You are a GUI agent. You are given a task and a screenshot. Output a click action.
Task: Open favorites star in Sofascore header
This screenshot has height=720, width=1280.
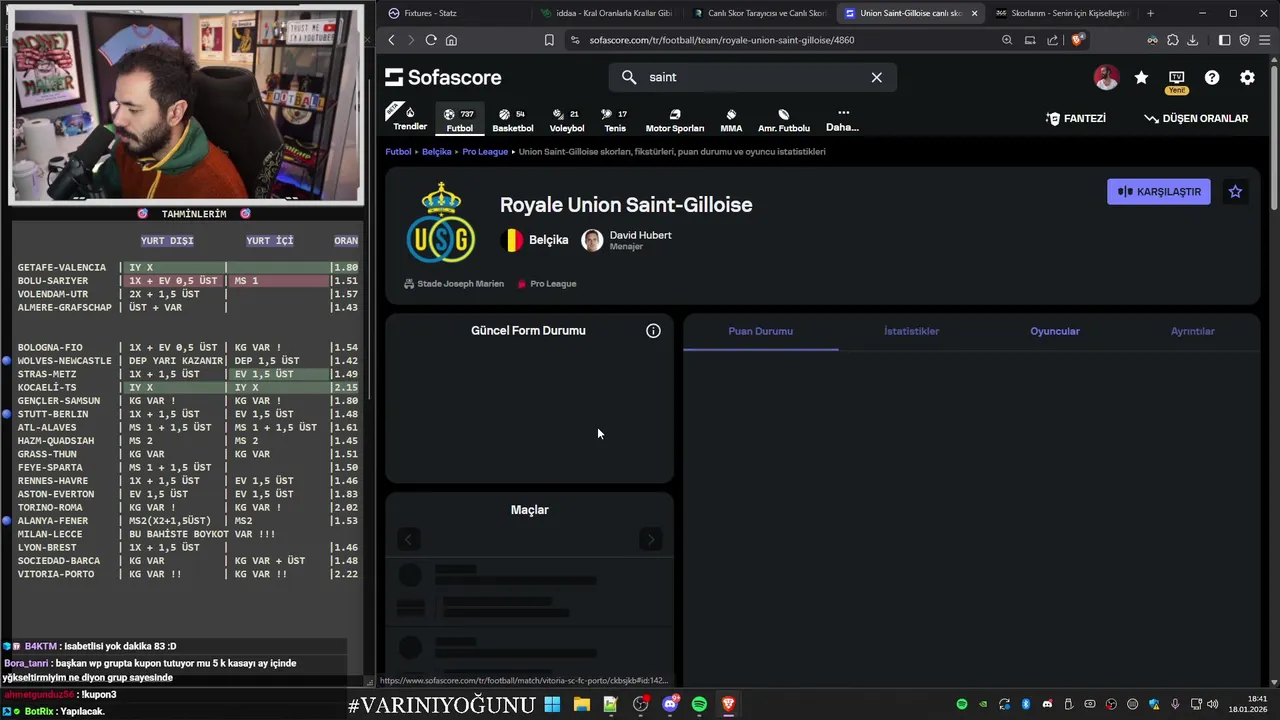click(x=1141, y=77)
